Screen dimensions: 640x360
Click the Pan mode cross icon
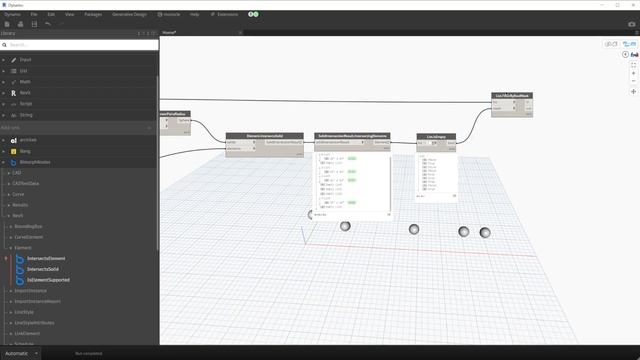[633, 91]
